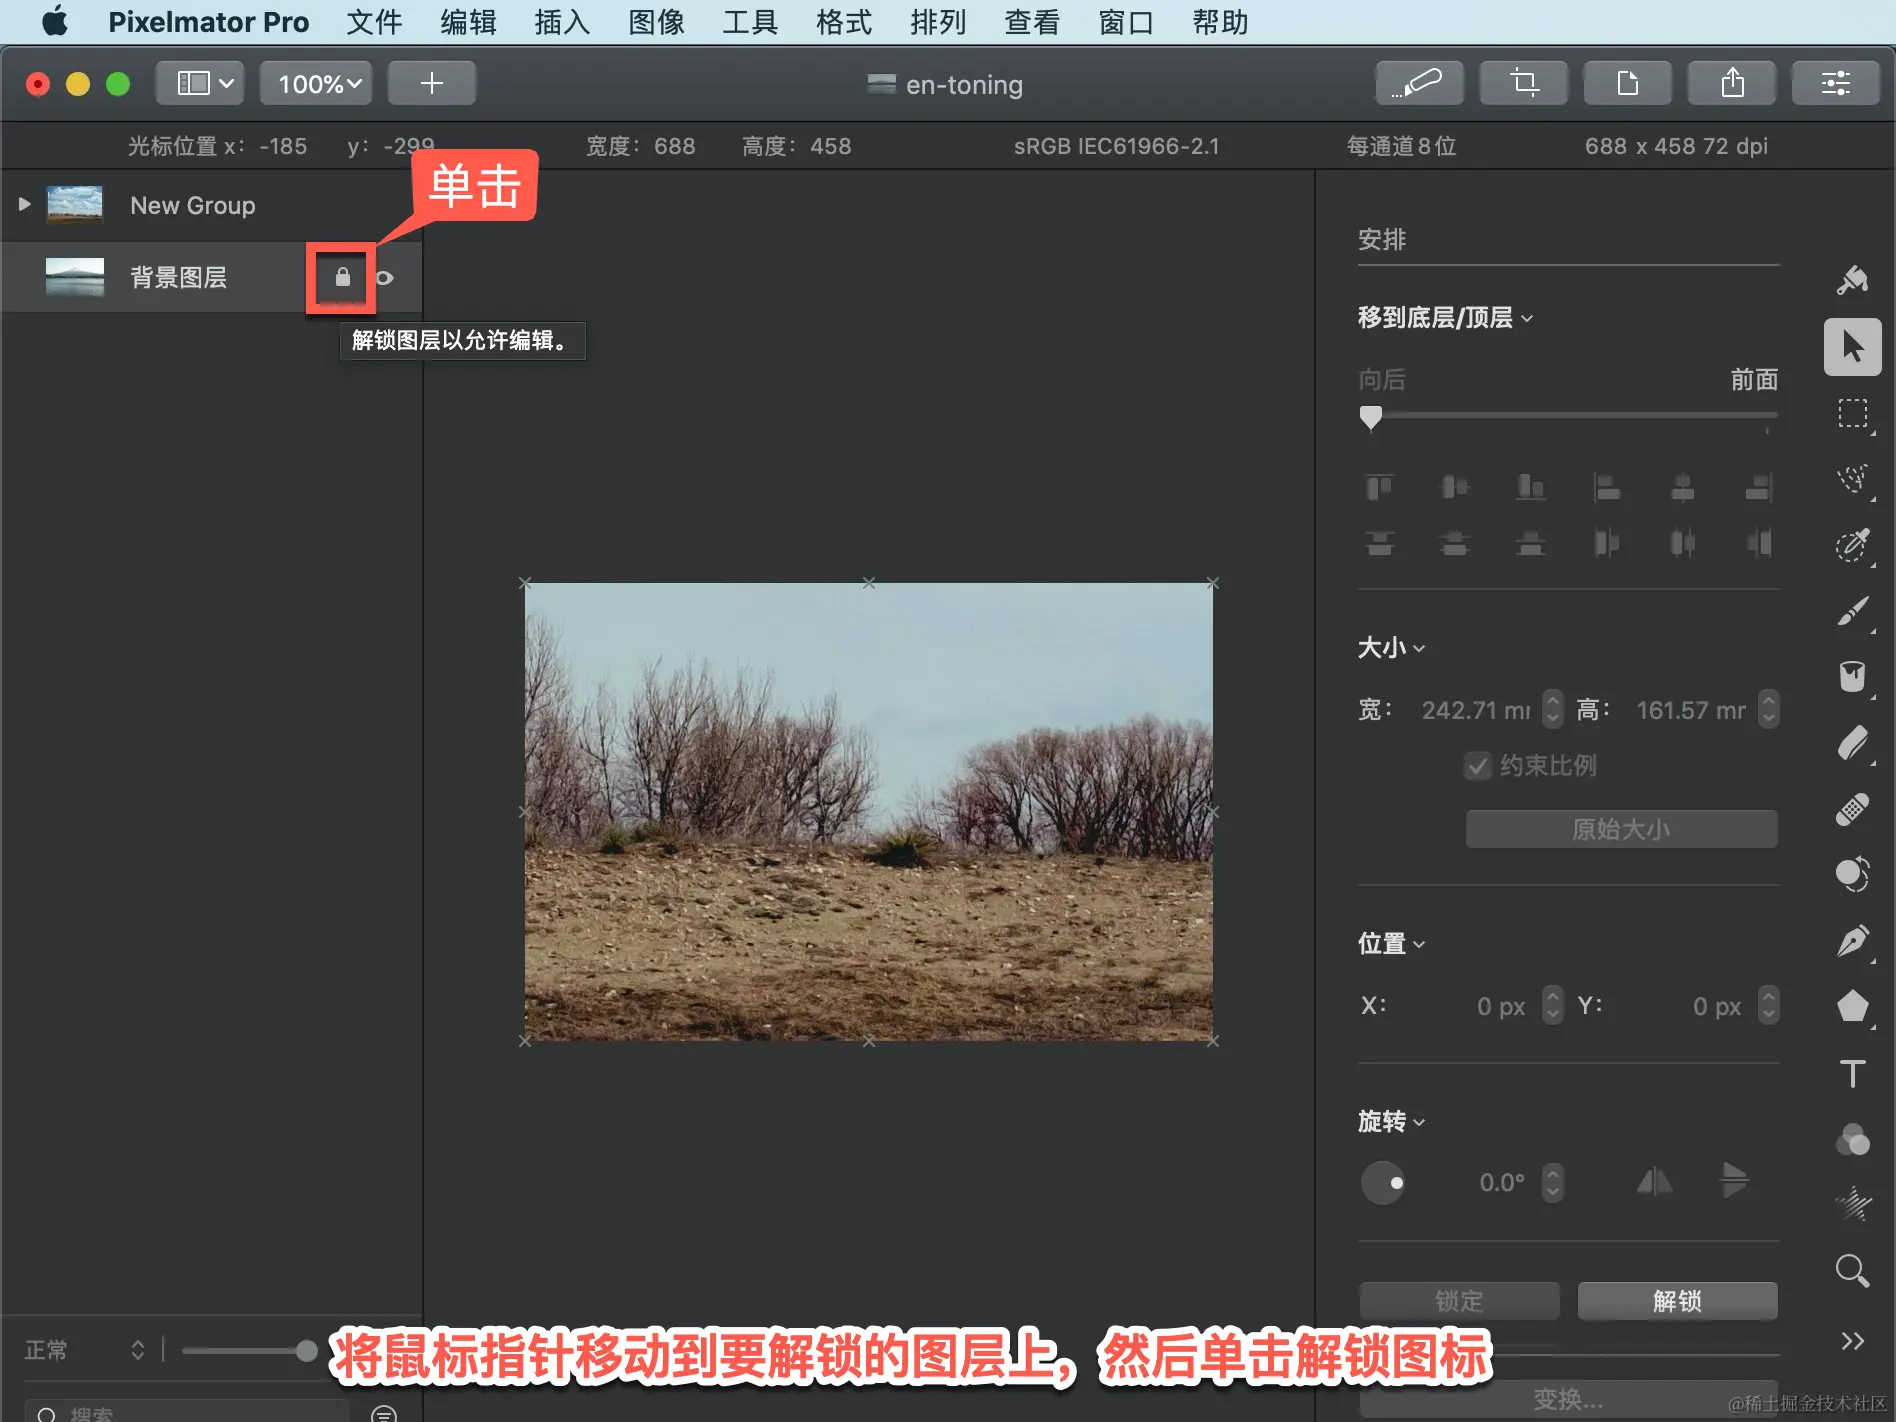The width and height of the screenshot is (1896, 1422).
Task: Select the Repair bandage tool
Action: [1852, 809]
